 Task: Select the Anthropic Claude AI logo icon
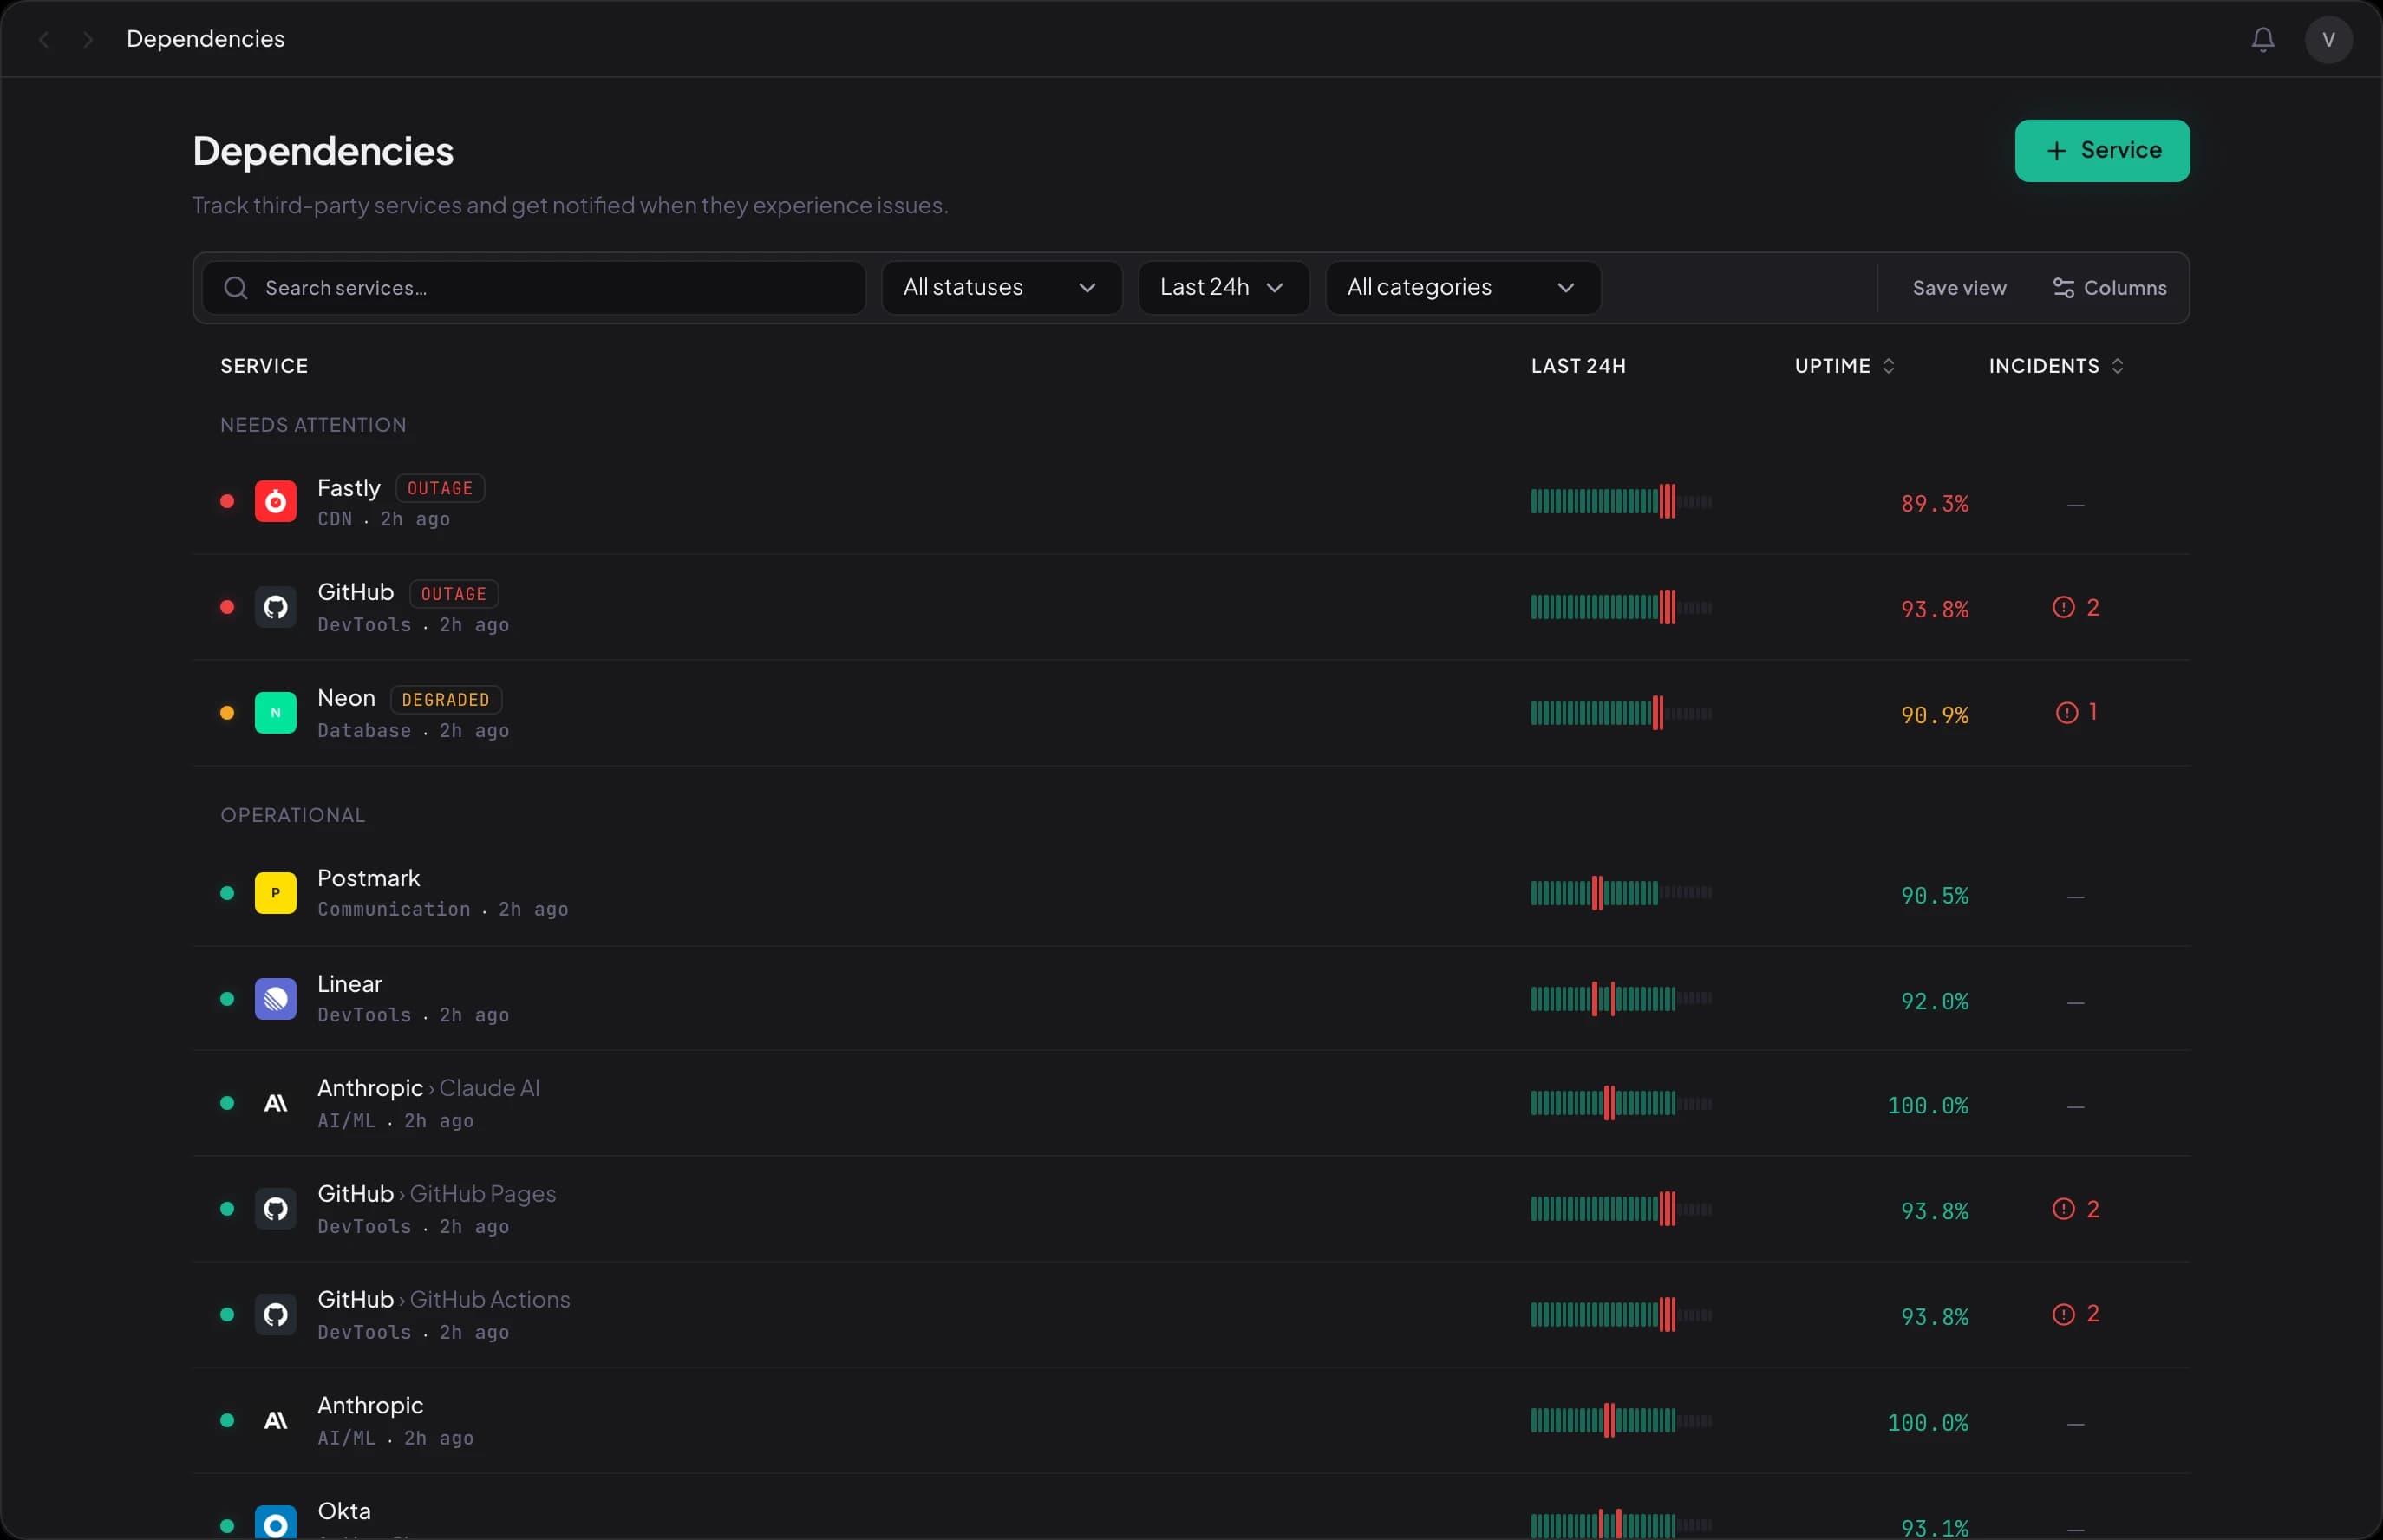[x=275, y=1103]
